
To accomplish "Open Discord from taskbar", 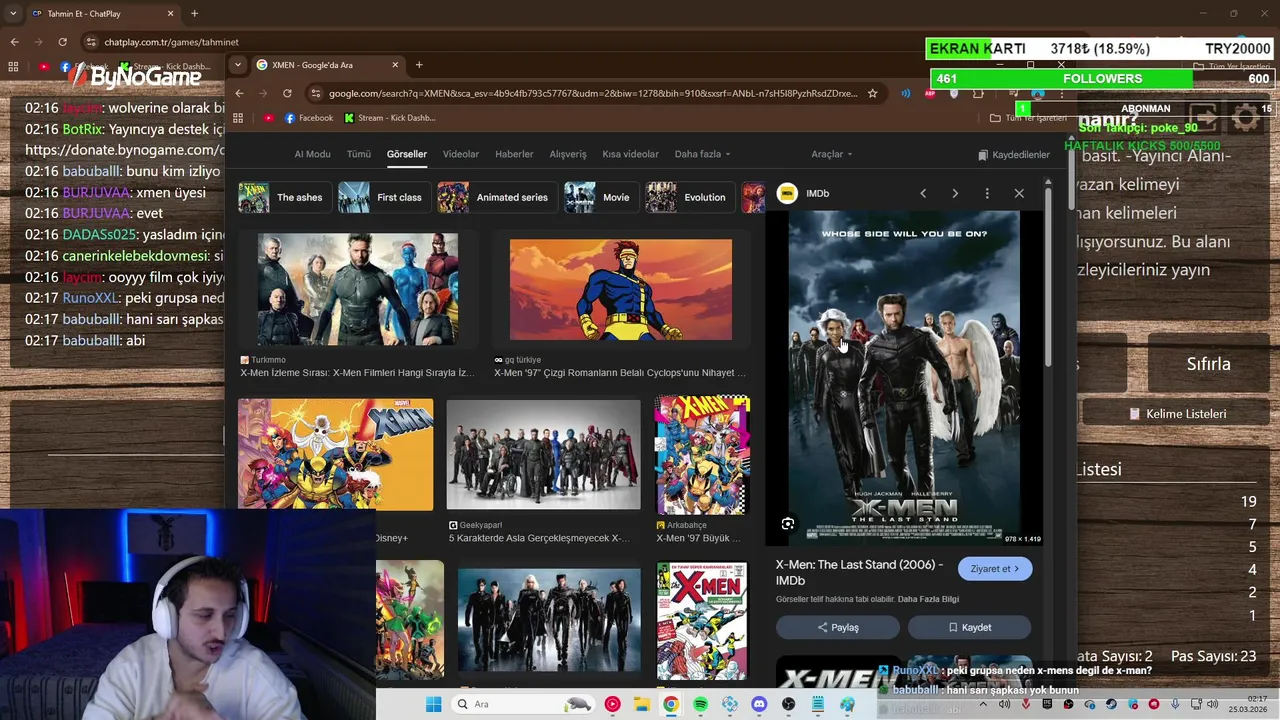I will (759, 704).
